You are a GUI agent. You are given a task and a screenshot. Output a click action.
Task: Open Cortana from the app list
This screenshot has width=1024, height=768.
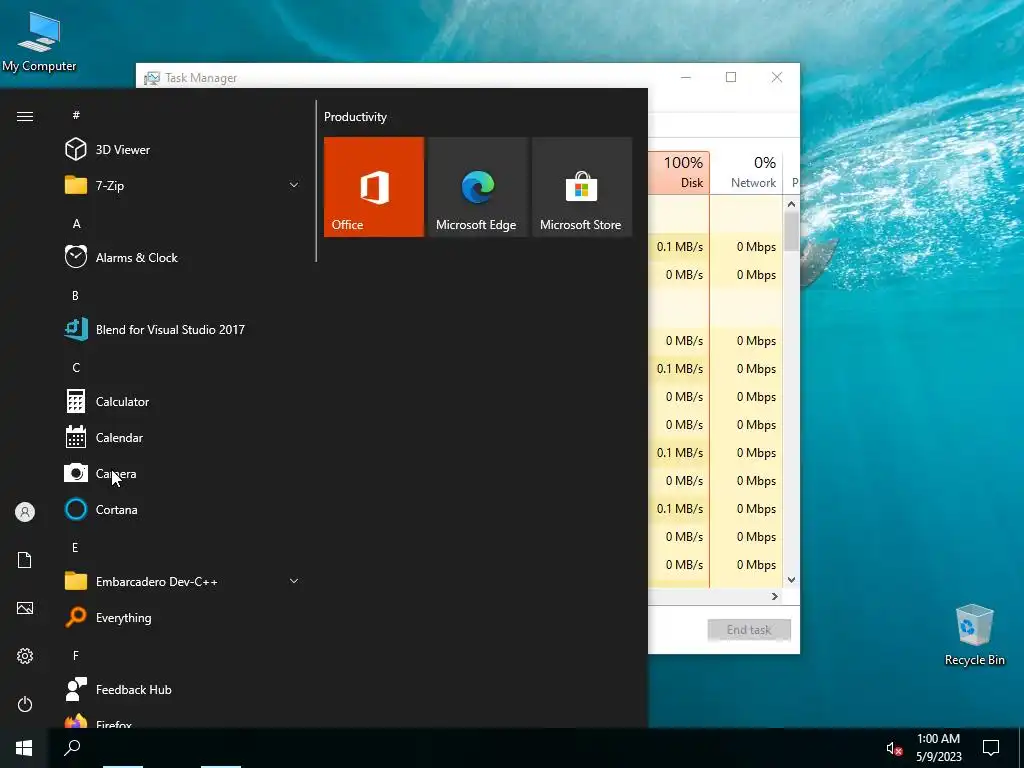pyautogui.click(x=183, y=509)
